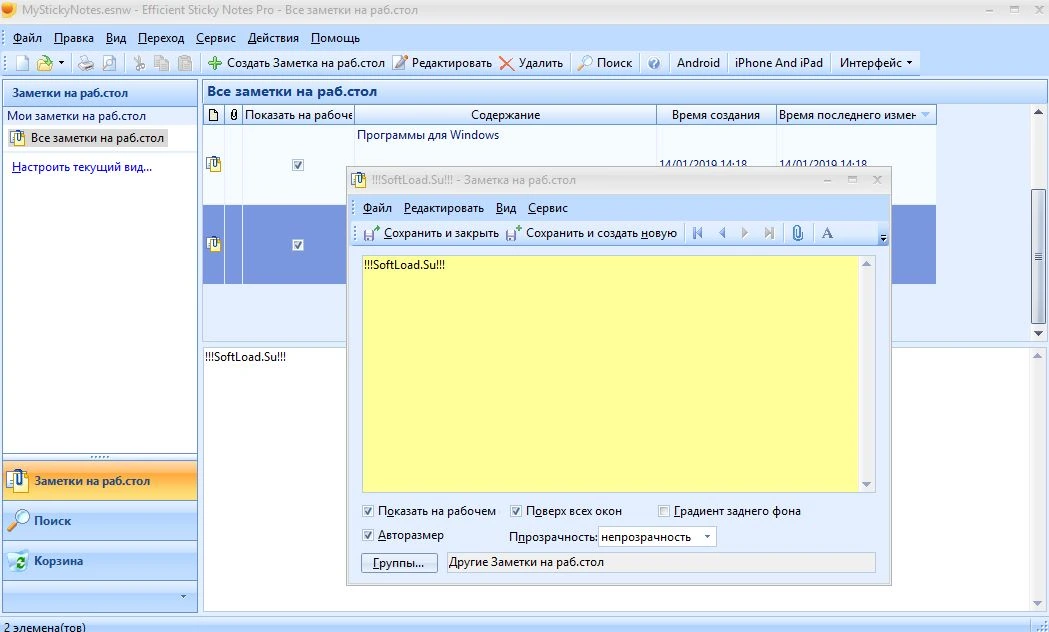
Task: Click the font A icon in note toolbar
Action: tap(828, 233)
